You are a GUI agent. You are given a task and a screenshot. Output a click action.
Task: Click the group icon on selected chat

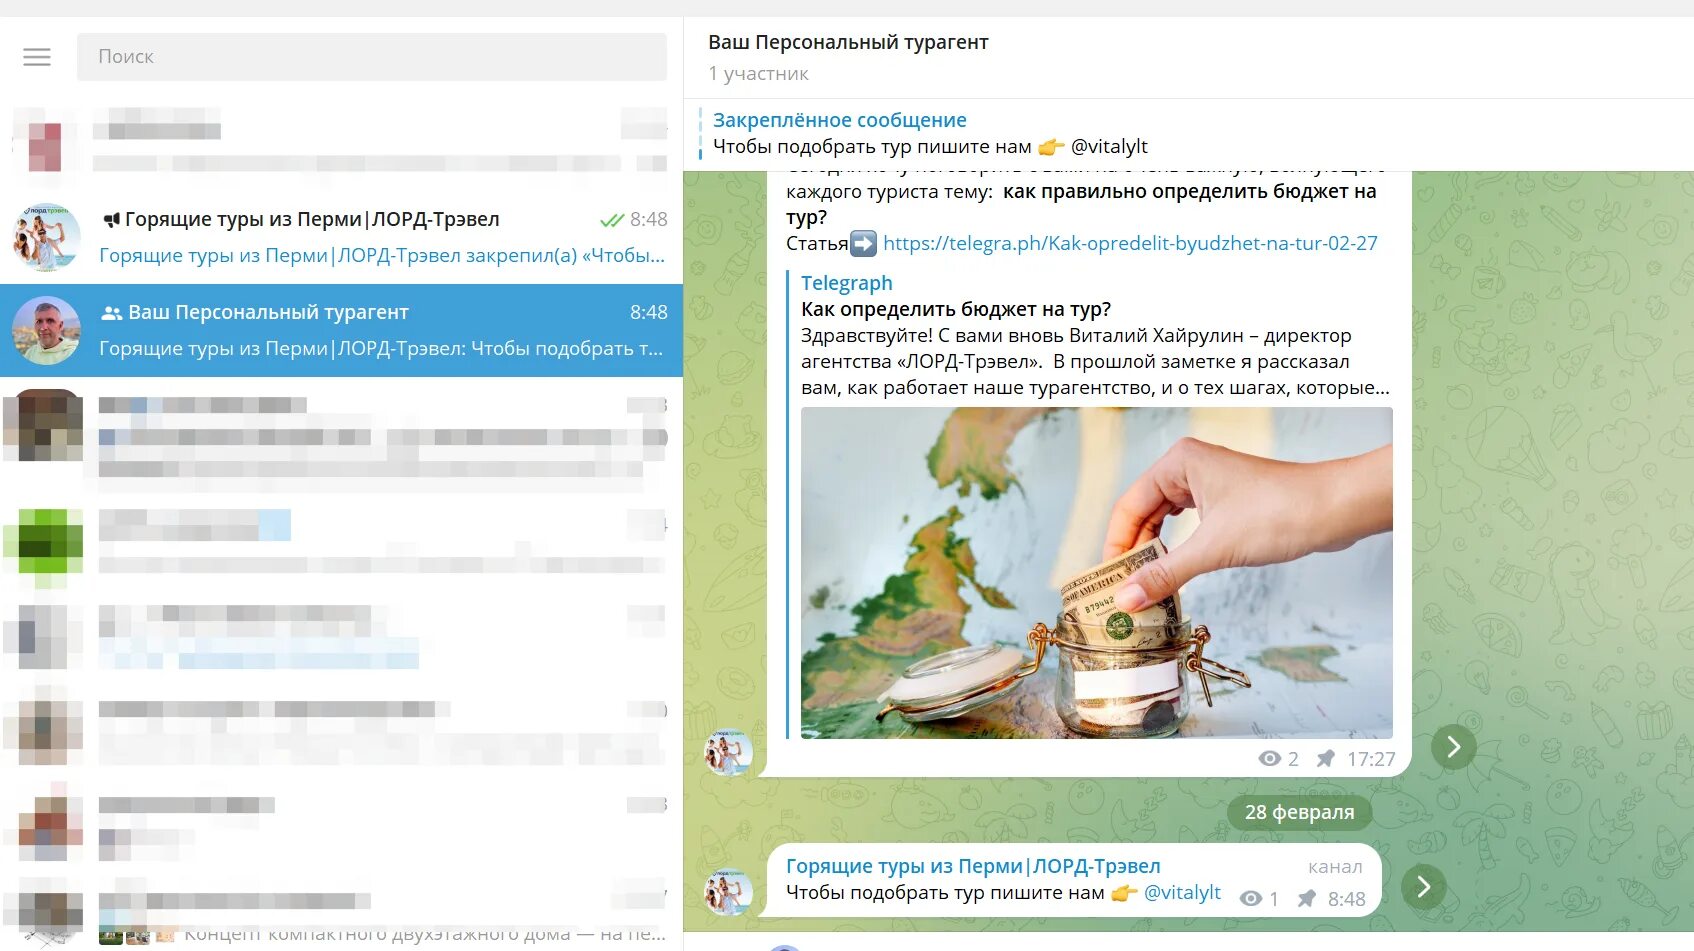112,313
